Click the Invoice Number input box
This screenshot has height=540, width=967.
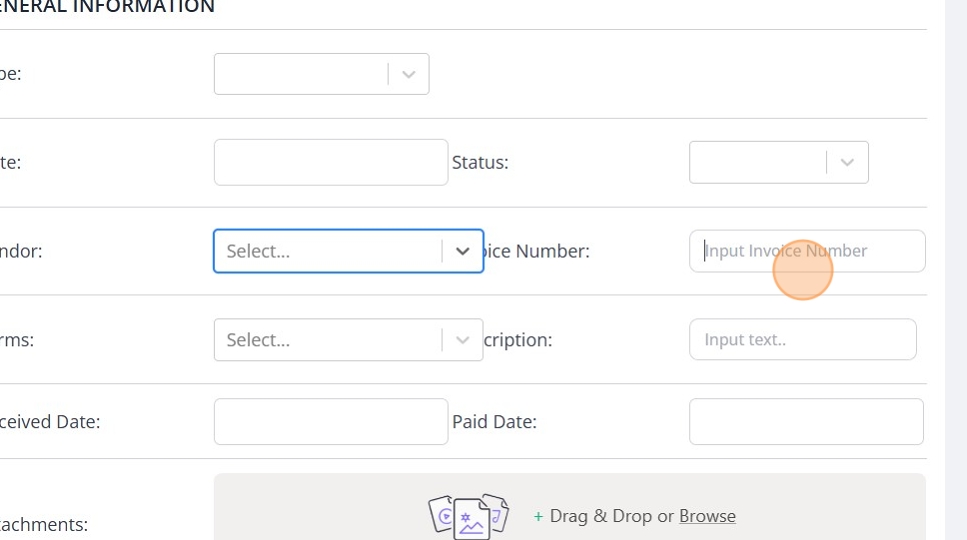806,251
